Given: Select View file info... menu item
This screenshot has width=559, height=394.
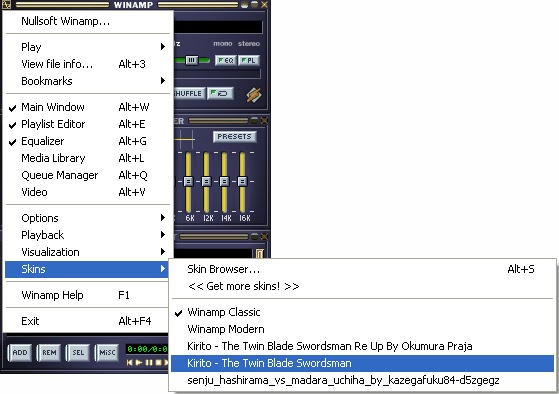Looking at the screenshot, I should (88, 64).
